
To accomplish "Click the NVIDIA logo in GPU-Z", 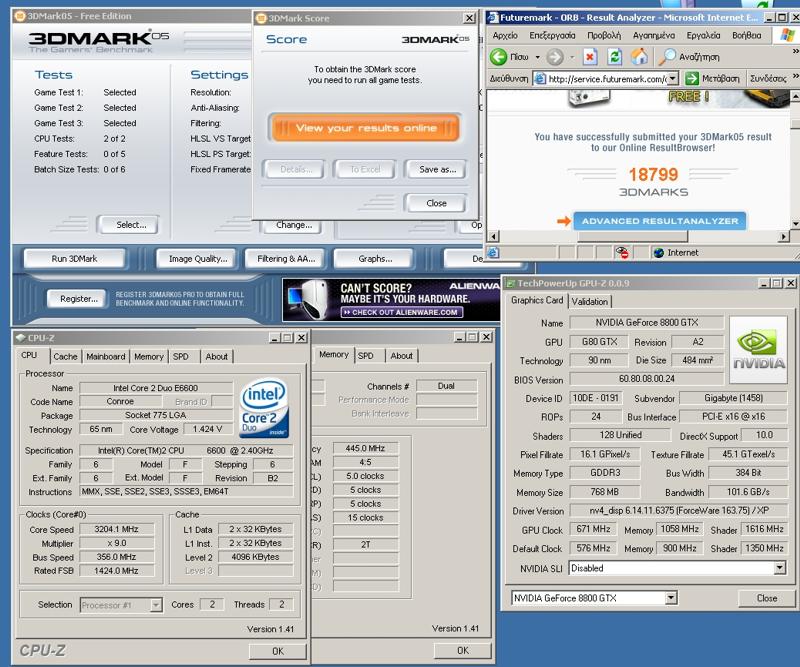I will point(758,349).
